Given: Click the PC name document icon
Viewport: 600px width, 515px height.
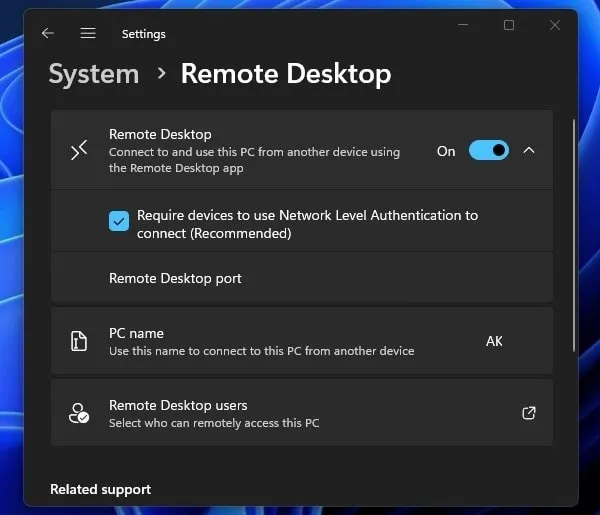Looking at the screenshot, I should pyautogui.click(x=79, y=341).
